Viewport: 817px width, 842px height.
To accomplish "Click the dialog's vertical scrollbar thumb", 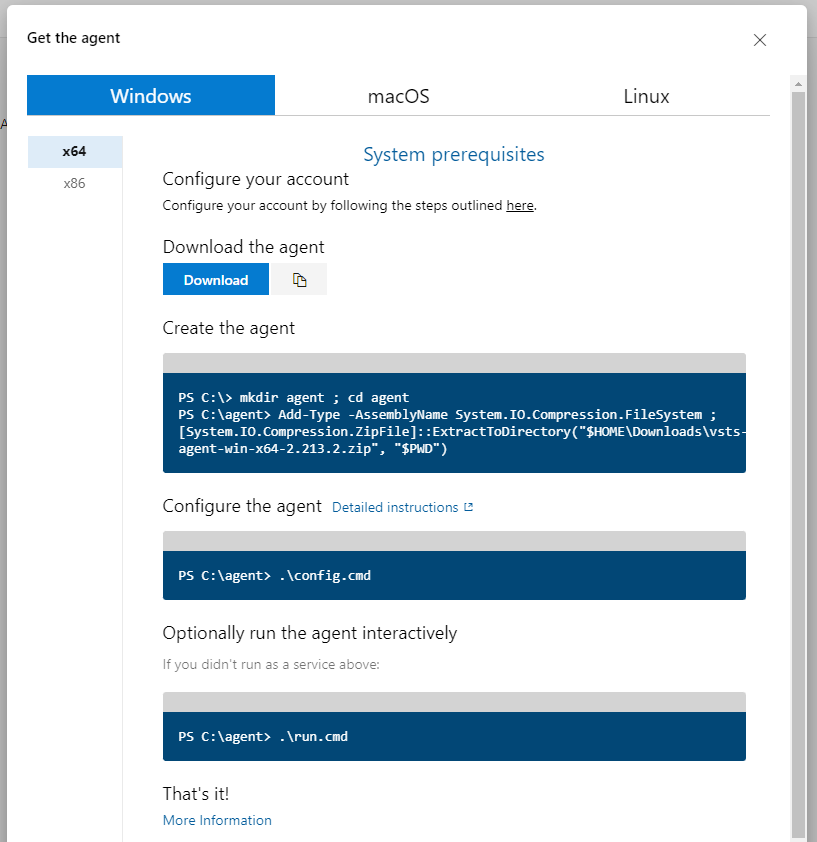I will pyautogui.click(x=797, y=450).
